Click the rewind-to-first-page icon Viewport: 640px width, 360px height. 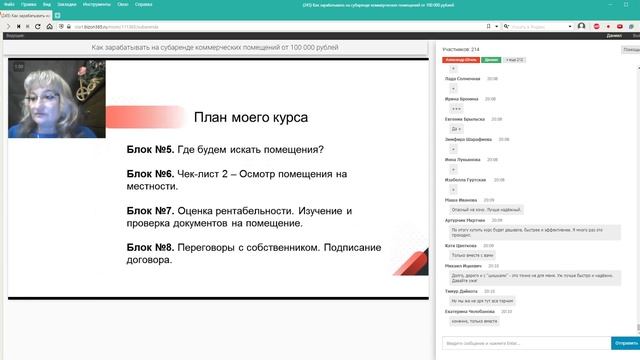tap(18, 27)
